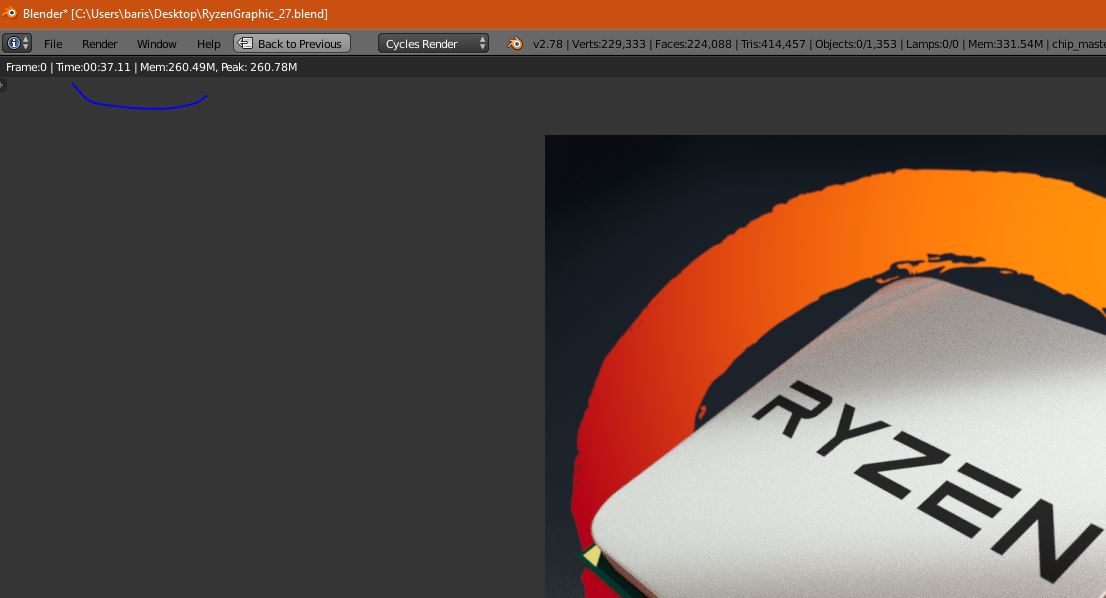Click the Blender logo in the info header
This screenshot has width=1106, height=598.
click(x=516, y=43)
